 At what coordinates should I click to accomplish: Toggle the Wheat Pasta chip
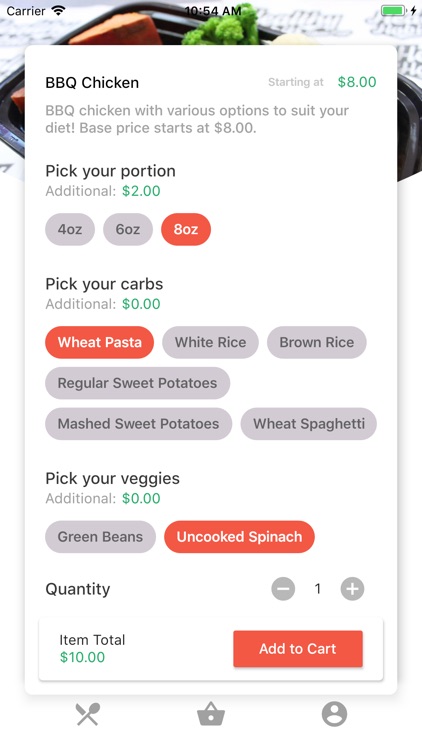click(100, 342)
